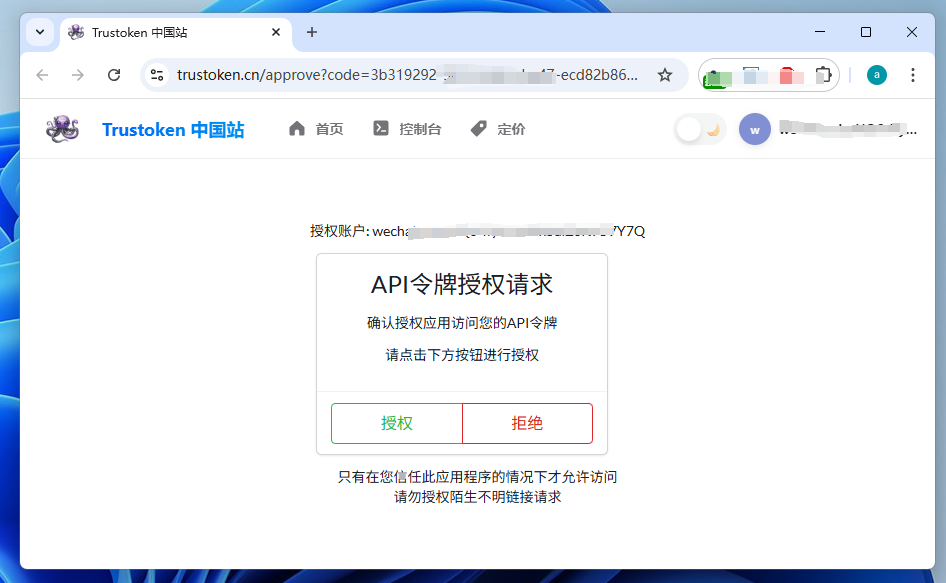Click the 'API令牌授权请求' heading
Image resolution: width=946 pixels, height=583 pixels.
pos(462,284)
